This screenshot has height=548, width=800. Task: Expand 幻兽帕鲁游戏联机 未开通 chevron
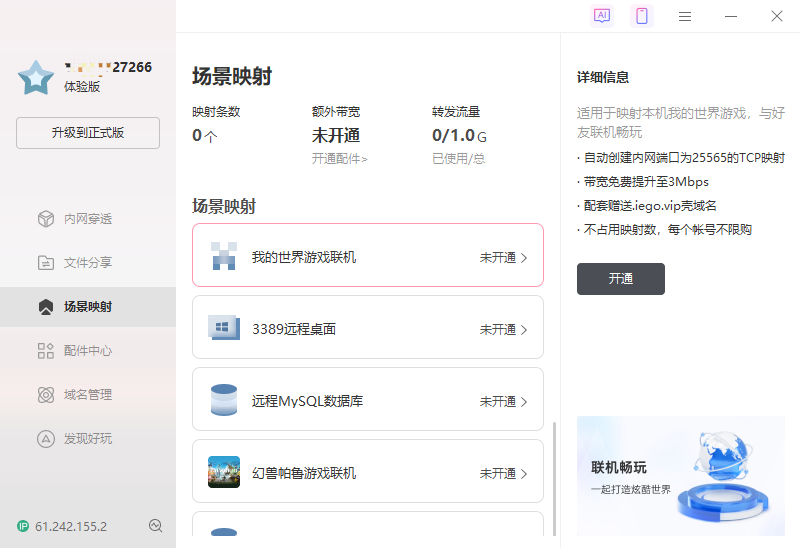point(524,474)
